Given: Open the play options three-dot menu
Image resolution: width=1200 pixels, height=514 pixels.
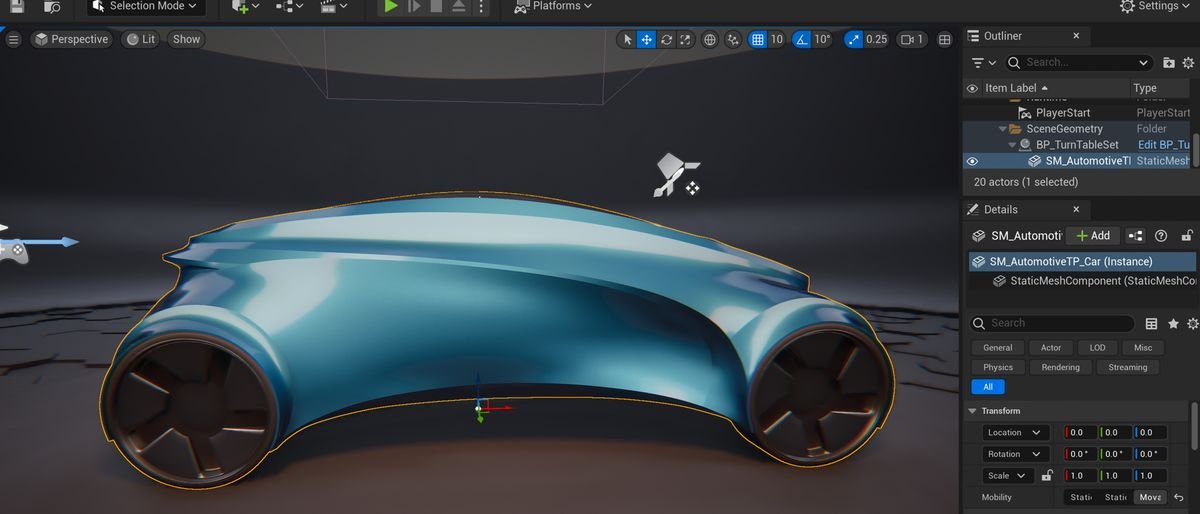Looking at the screenshot, I should coord(482,6).
